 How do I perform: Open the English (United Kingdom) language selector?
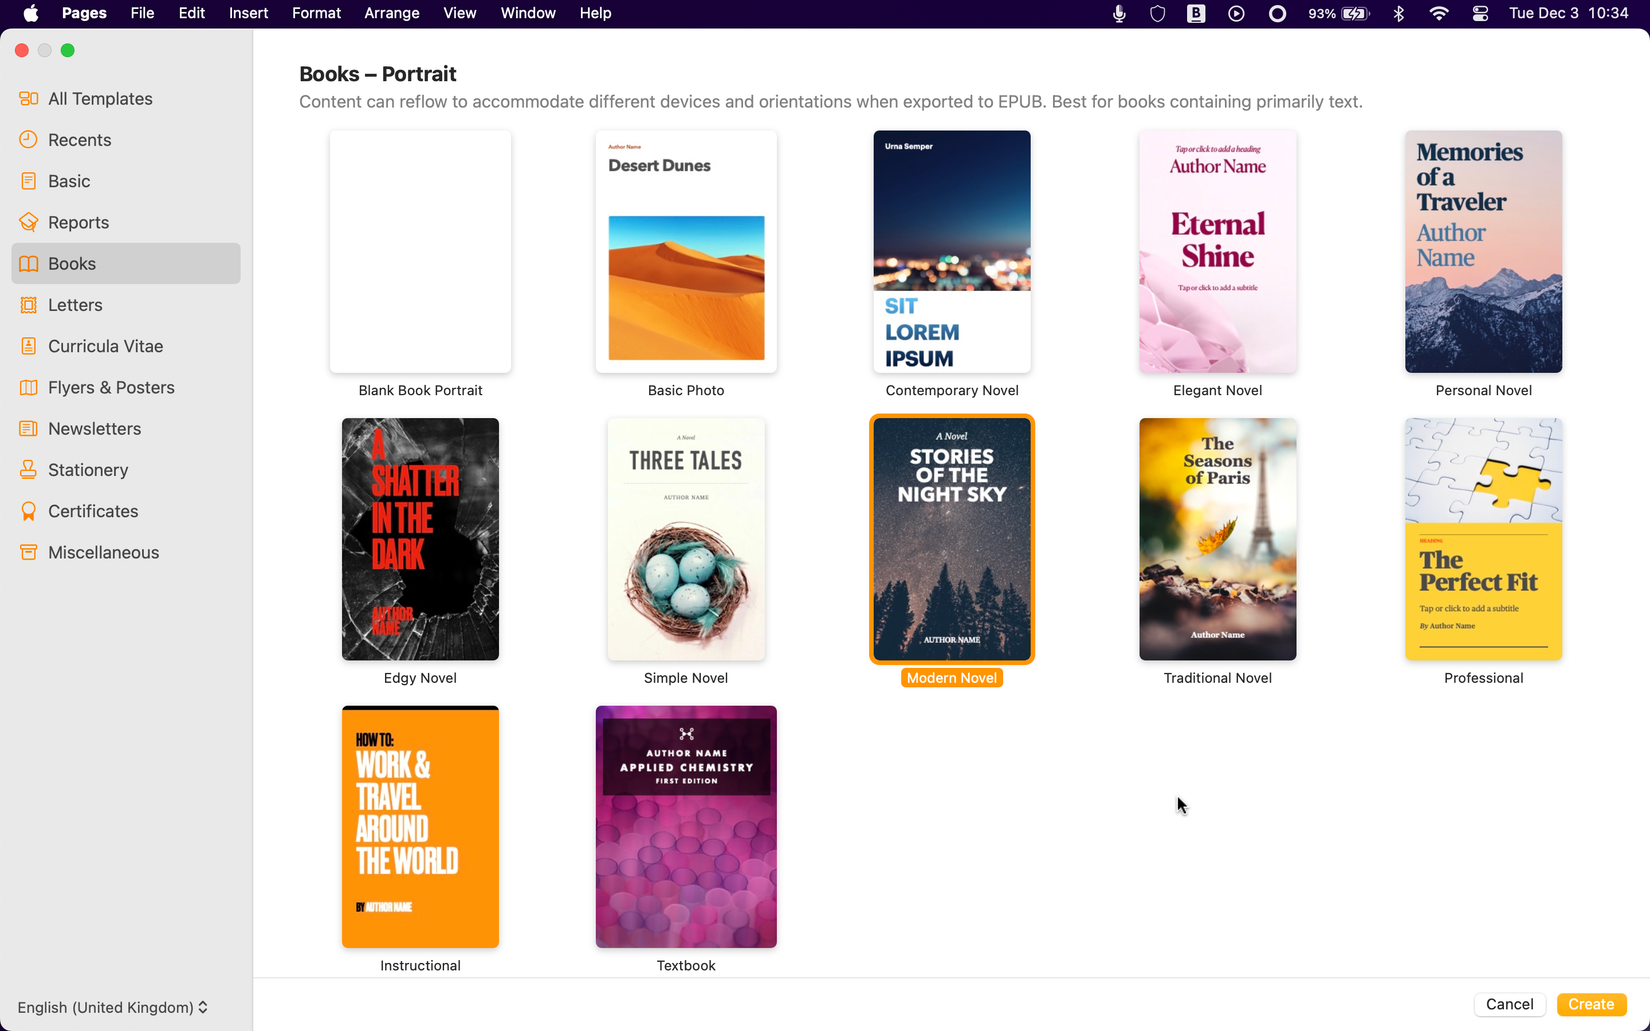pyautogui.click(x=112, y=1007)
